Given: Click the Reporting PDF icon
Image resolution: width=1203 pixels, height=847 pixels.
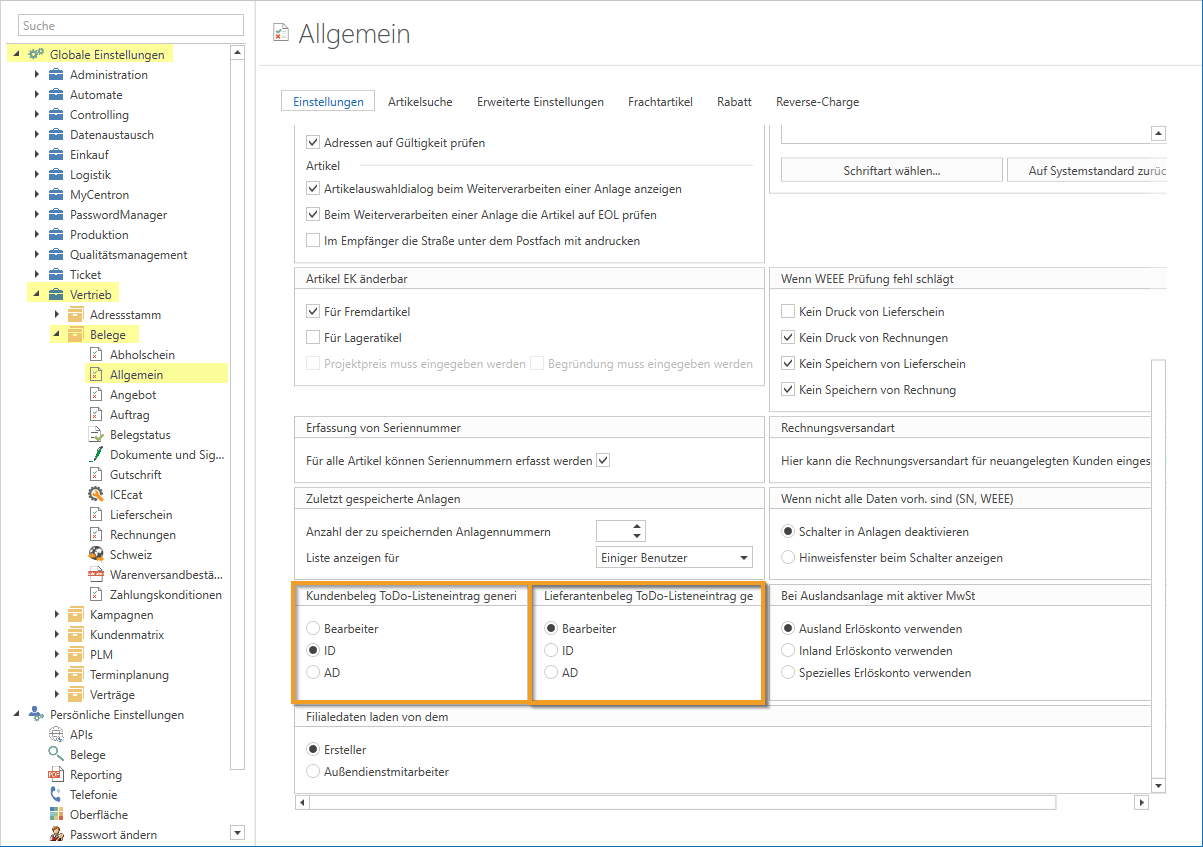Looking at the screenshot, I should click(56, 774).
